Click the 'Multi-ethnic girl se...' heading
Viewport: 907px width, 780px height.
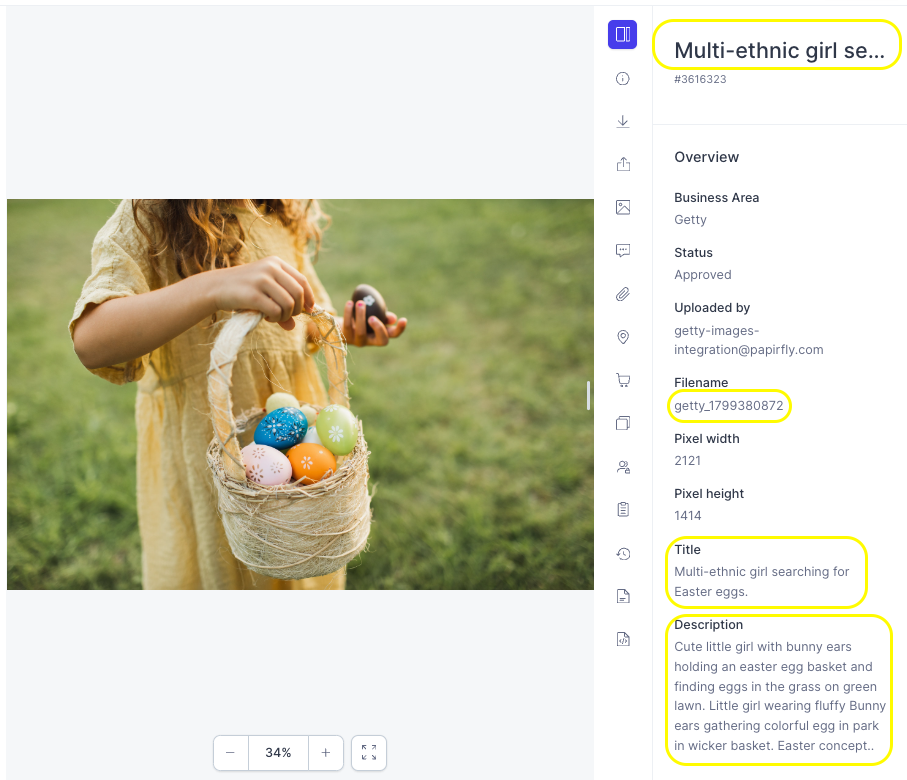[779, 51]
